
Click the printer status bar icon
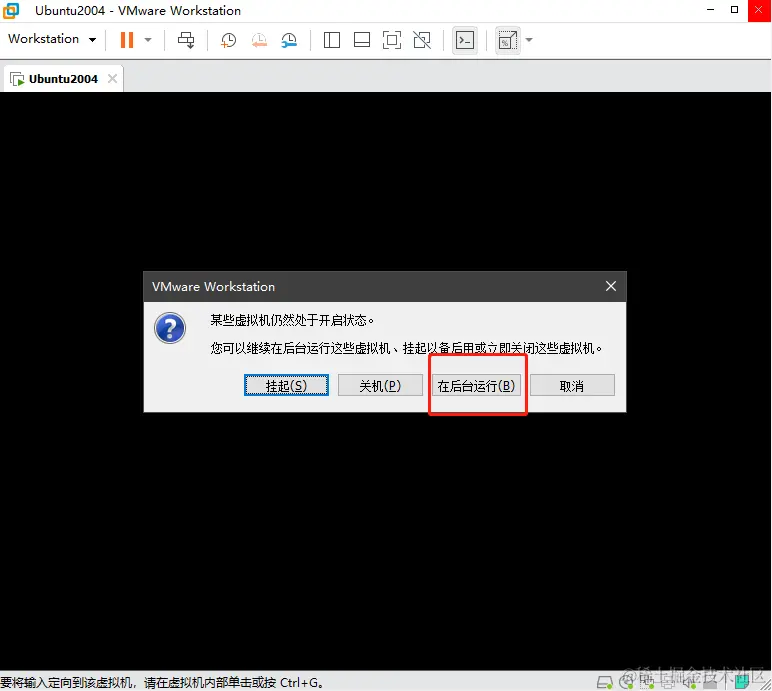pos(668,682)
